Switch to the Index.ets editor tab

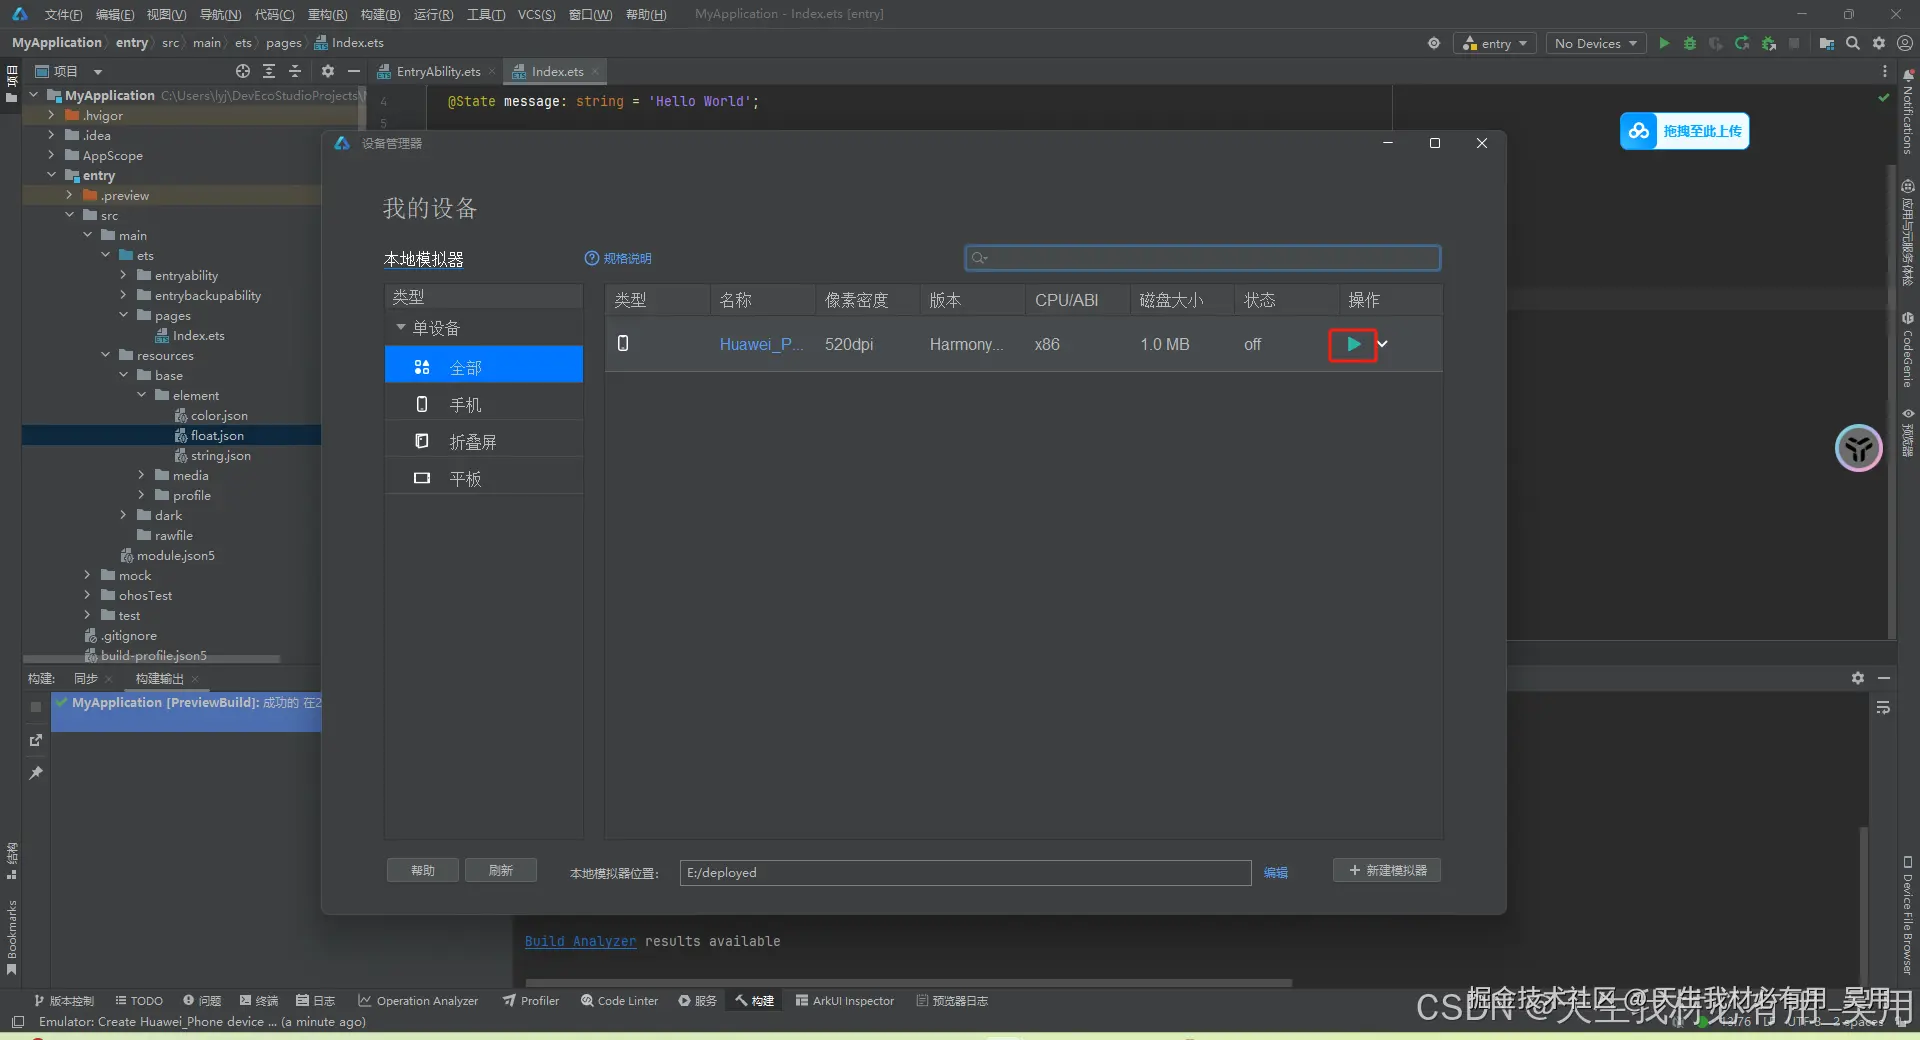[557, 72]
